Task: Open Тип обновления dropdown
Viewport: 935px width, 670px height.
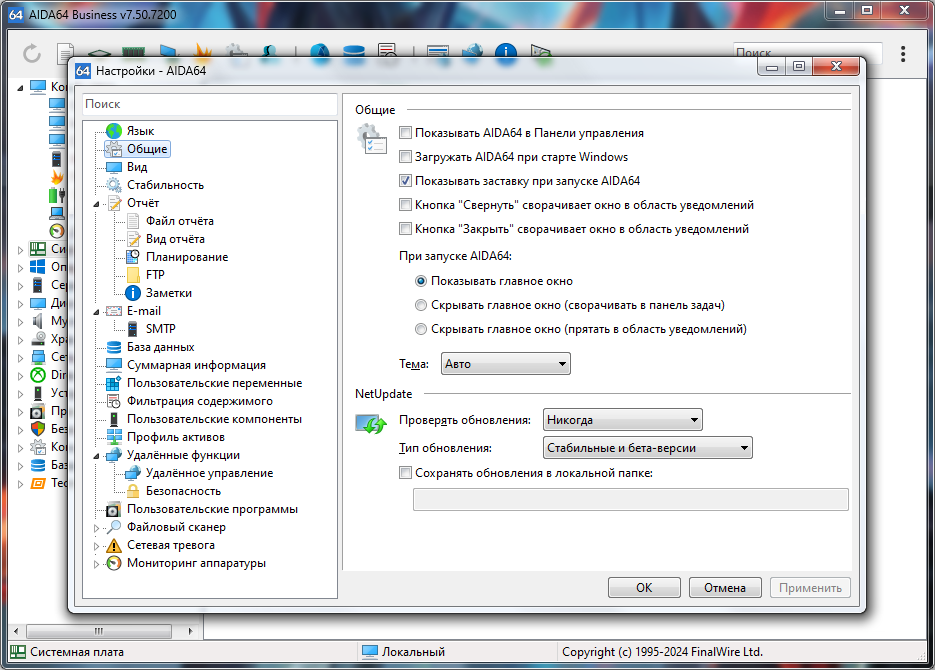Action: click(x=648, y=448)
